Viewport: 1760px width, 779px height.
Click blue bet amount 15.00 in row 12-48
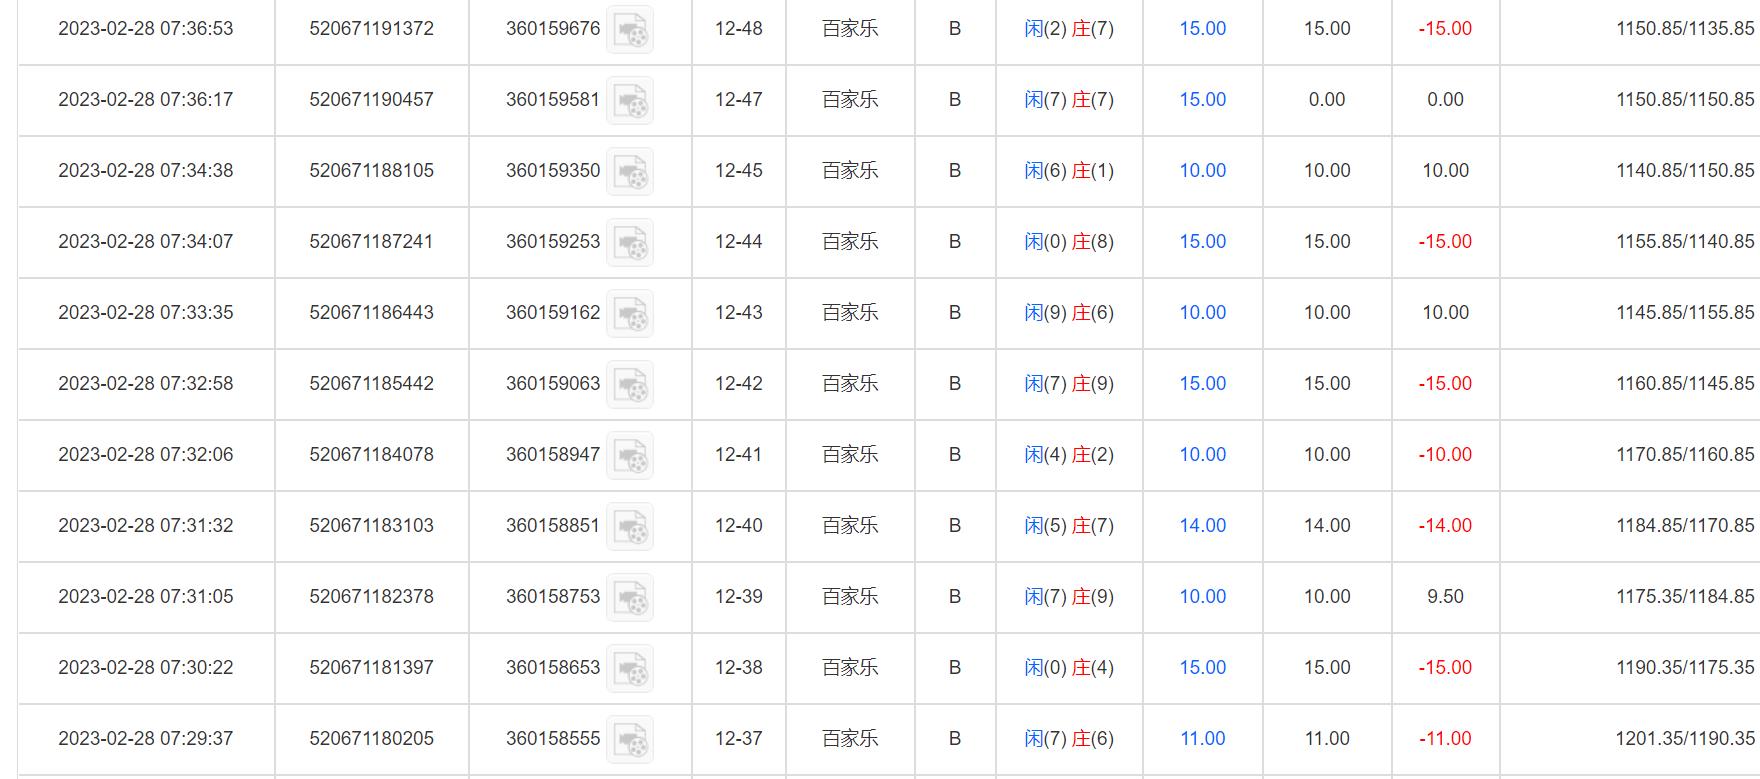click(1202, 29)
